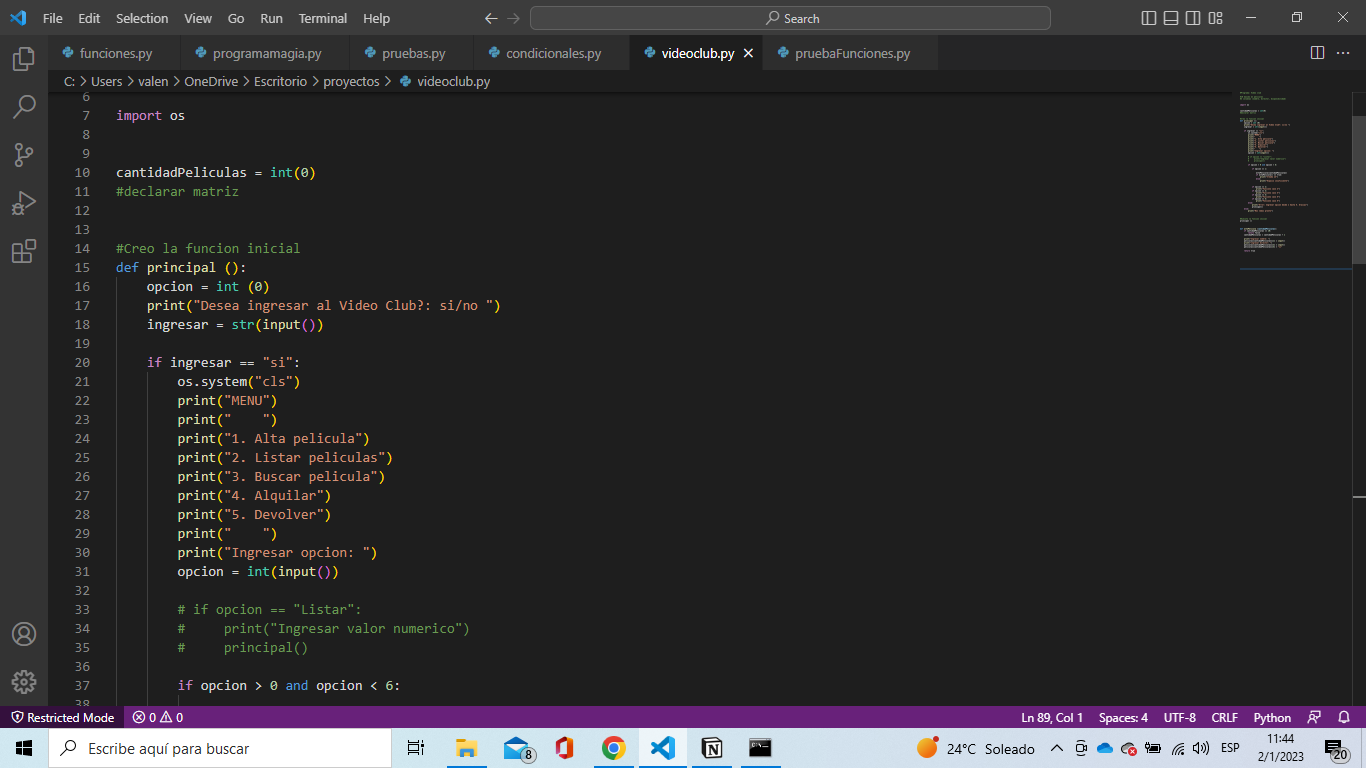Screen dimensions: 1366x768
Task: Open Windows Start menu
Action: click(x=24, y=748)
